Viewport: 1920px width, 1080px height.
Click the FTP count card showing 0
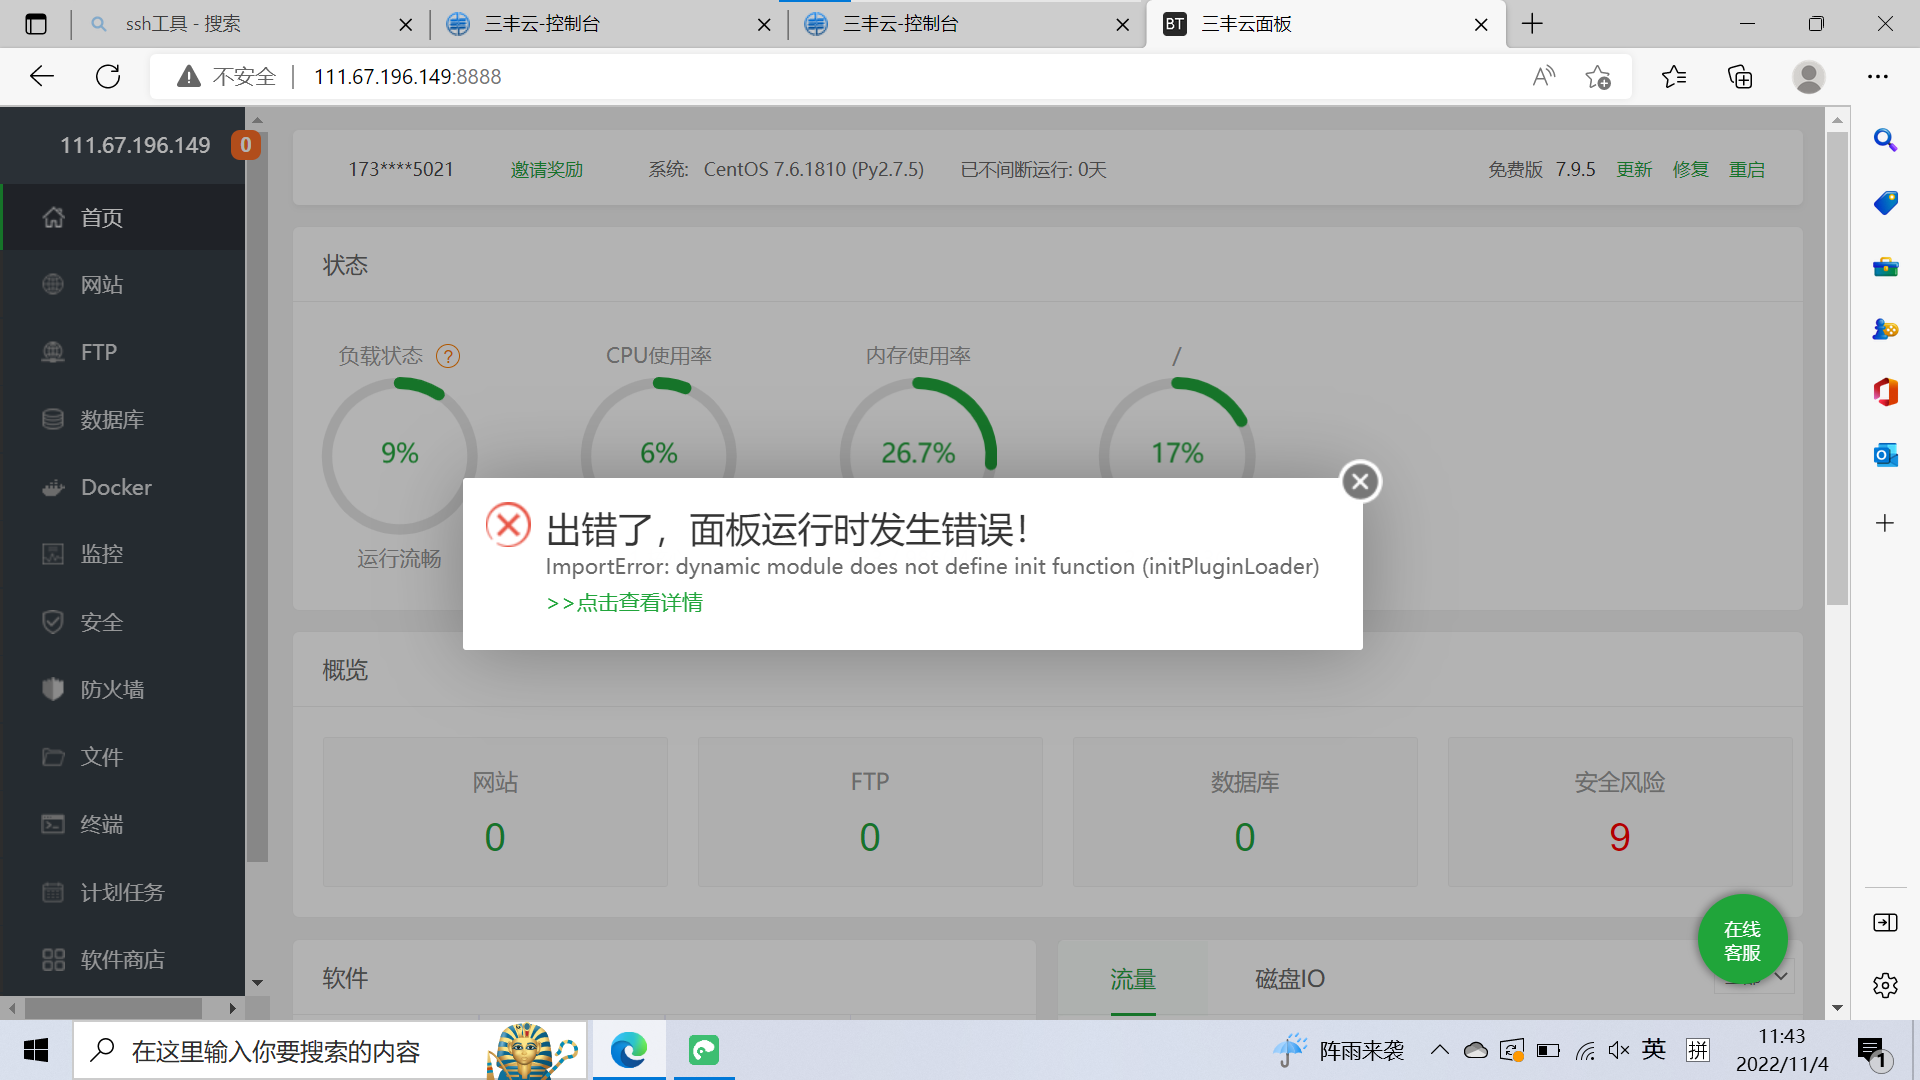[870, 812]
